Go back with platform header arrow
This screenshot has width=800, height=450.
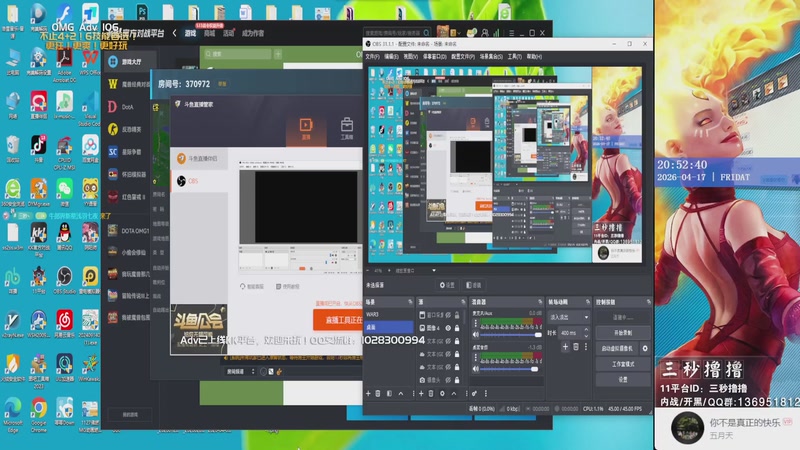point(174,33)
